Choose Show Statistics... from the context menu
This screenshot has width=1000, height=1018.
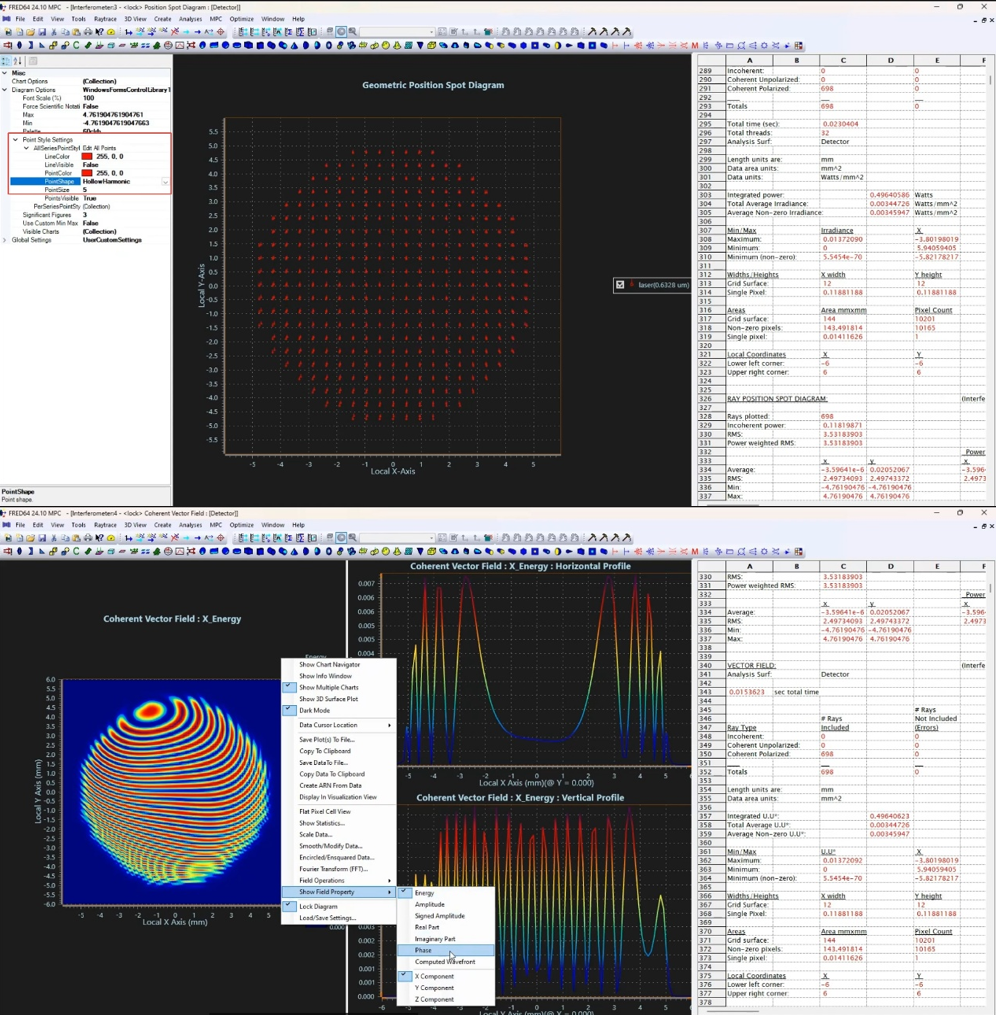coord(321,823)
